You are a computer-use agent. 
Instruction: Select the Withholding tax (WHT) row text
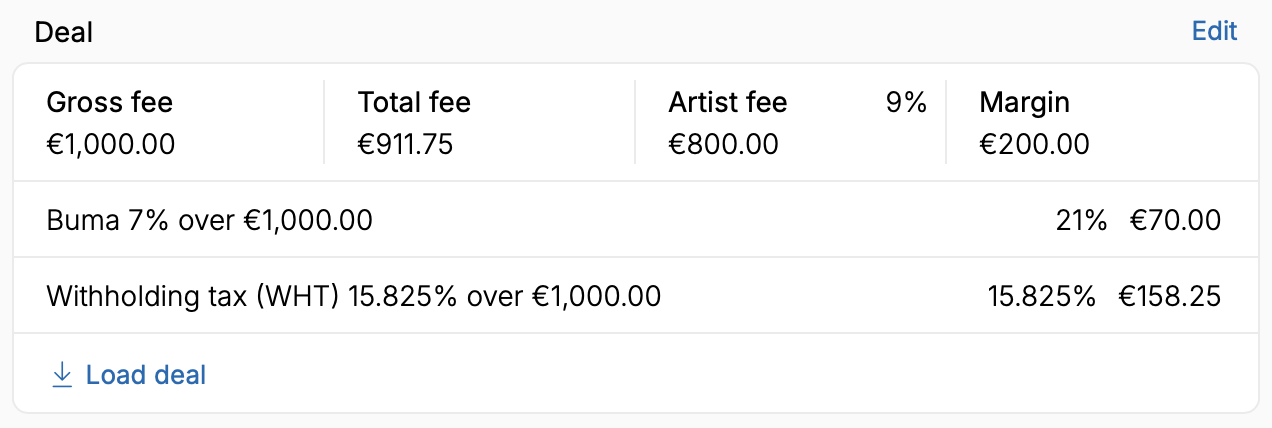point(354,296)
